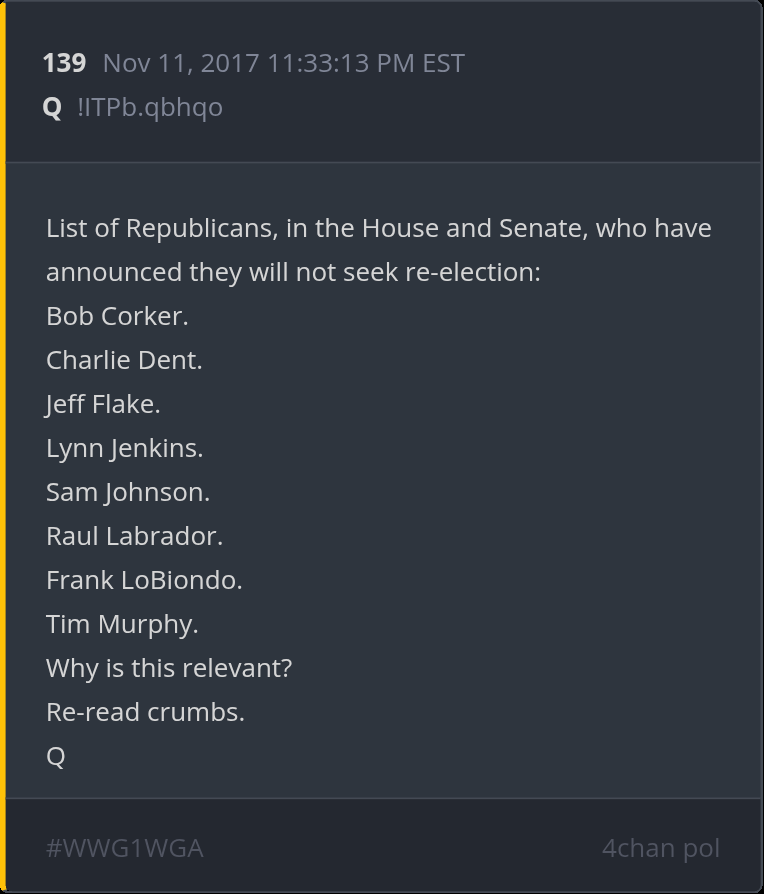Viewport: 764px width, 894px height.
Task: Click the 'announced they will not seek re-election' line
Action: 292,272
